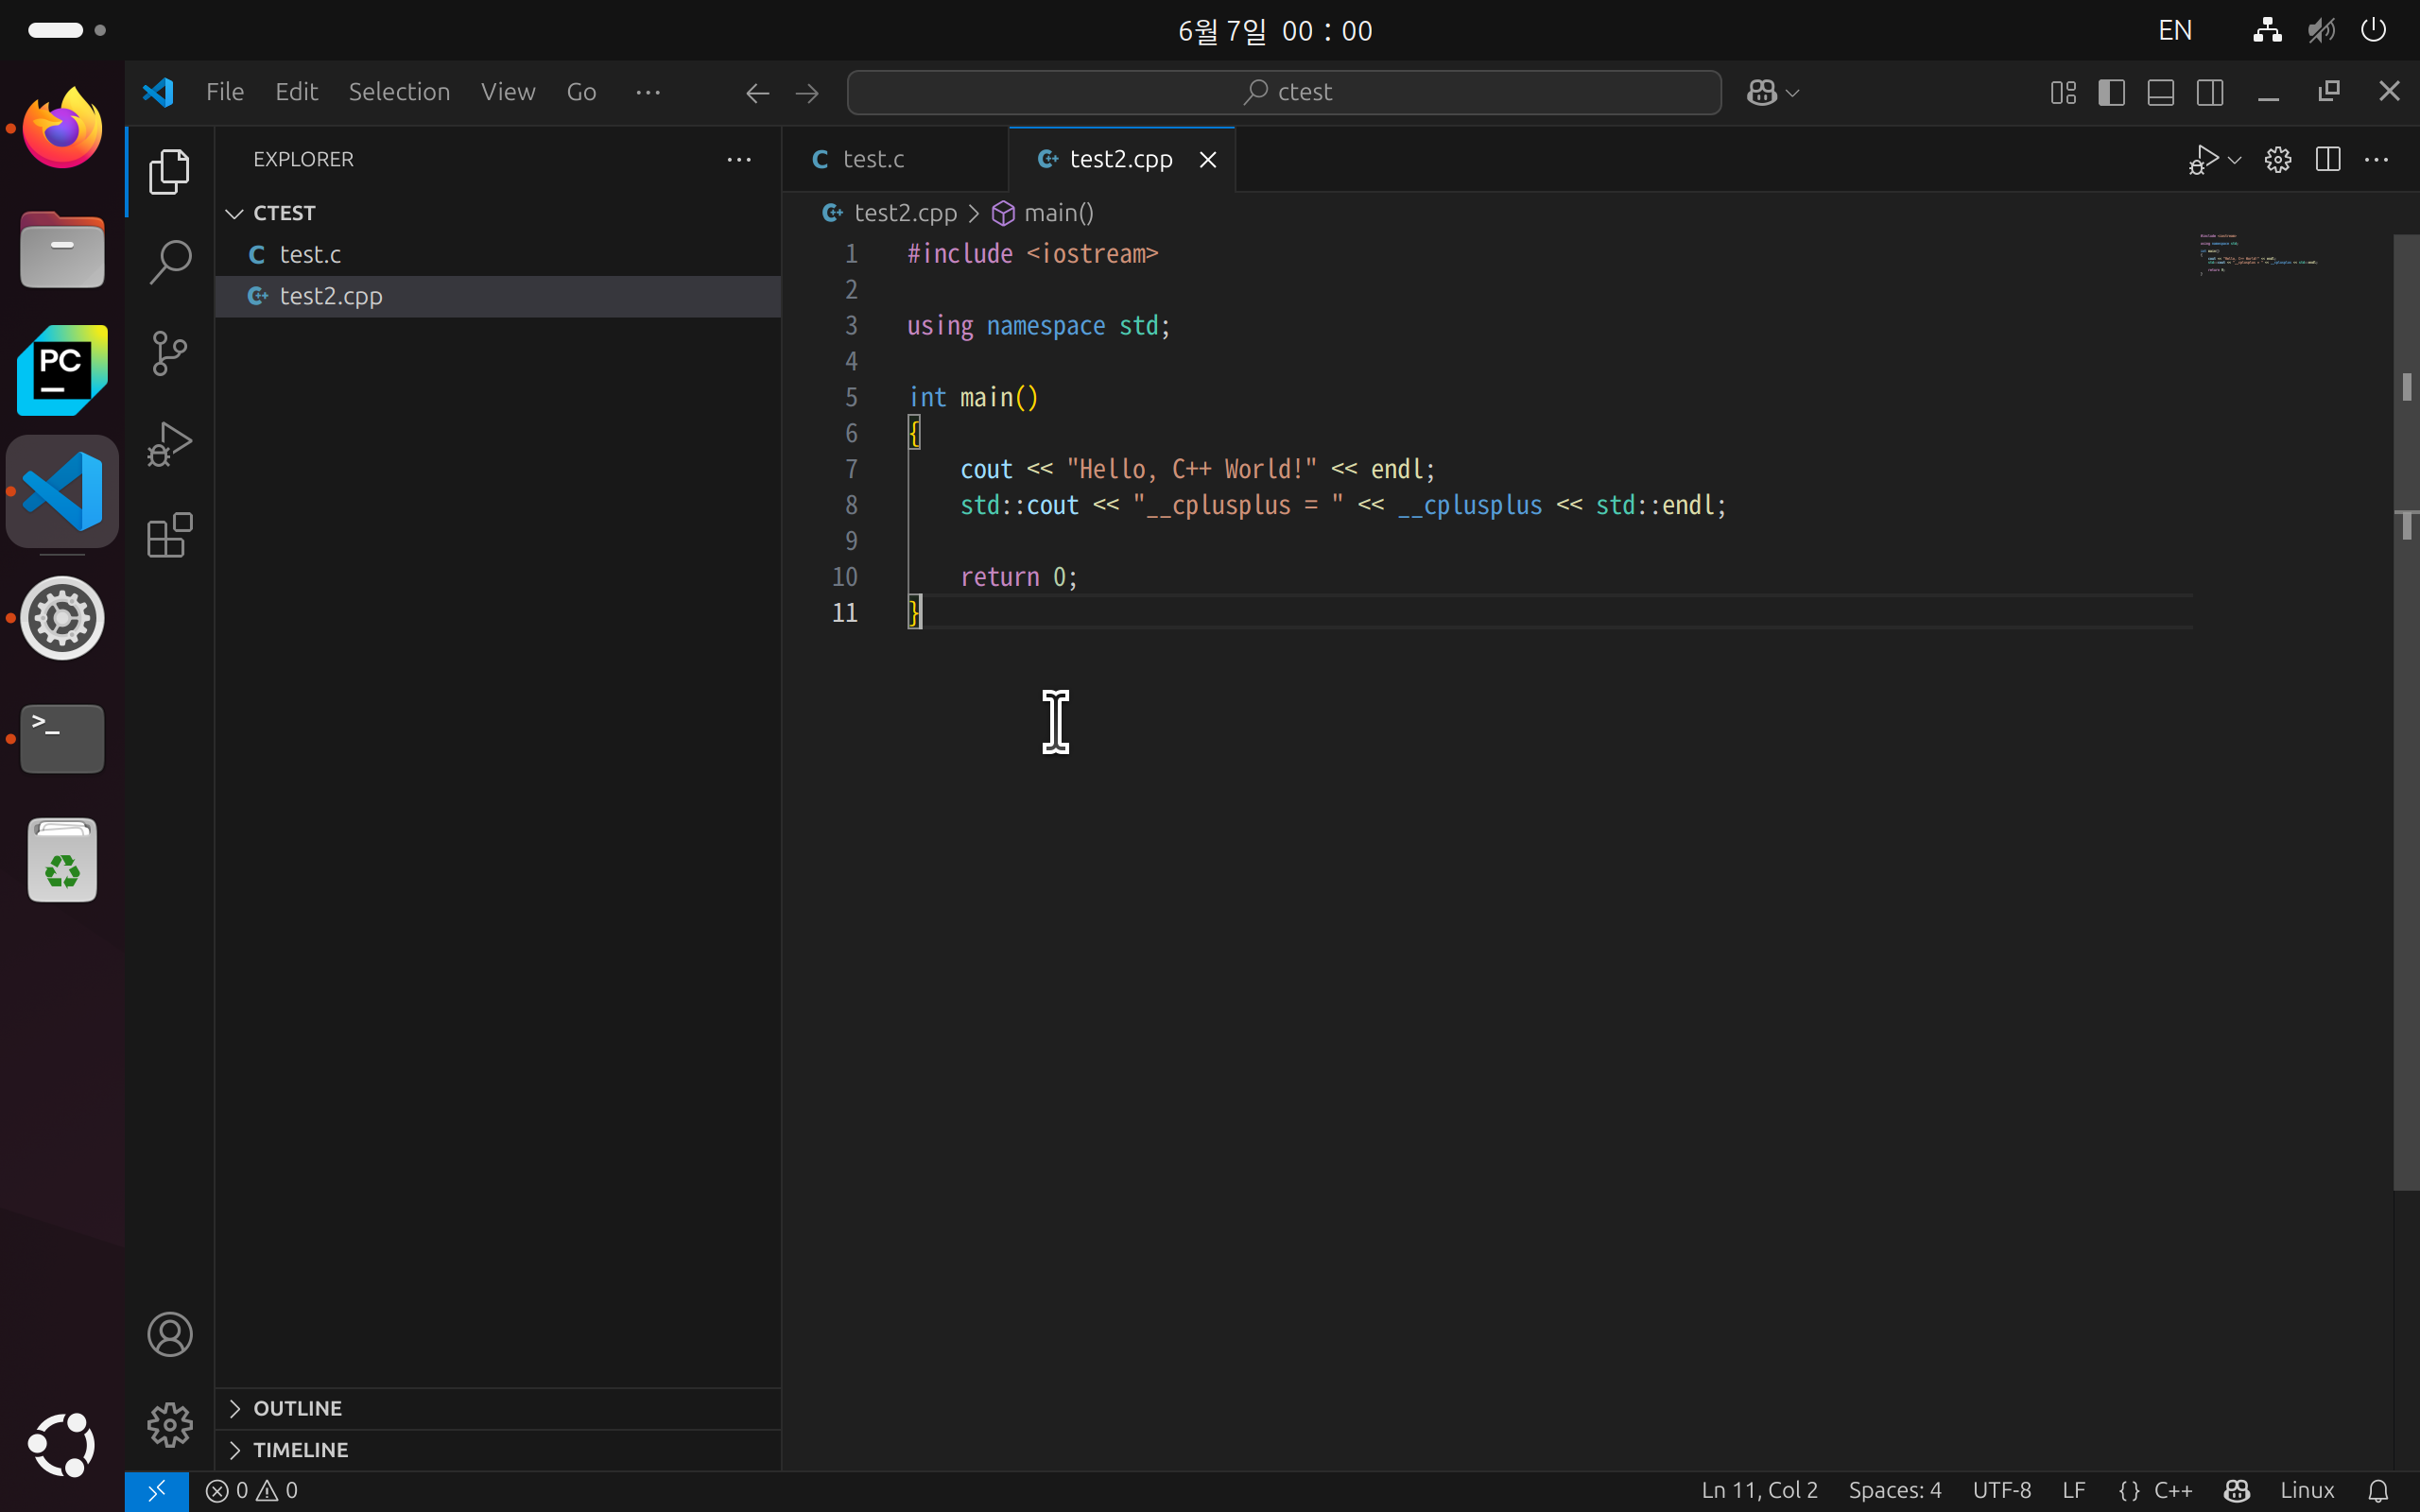Screen dimensions: 2420x1512
Task: Open the Manage gear in activity bar
Action: (x=169, y=1424)
